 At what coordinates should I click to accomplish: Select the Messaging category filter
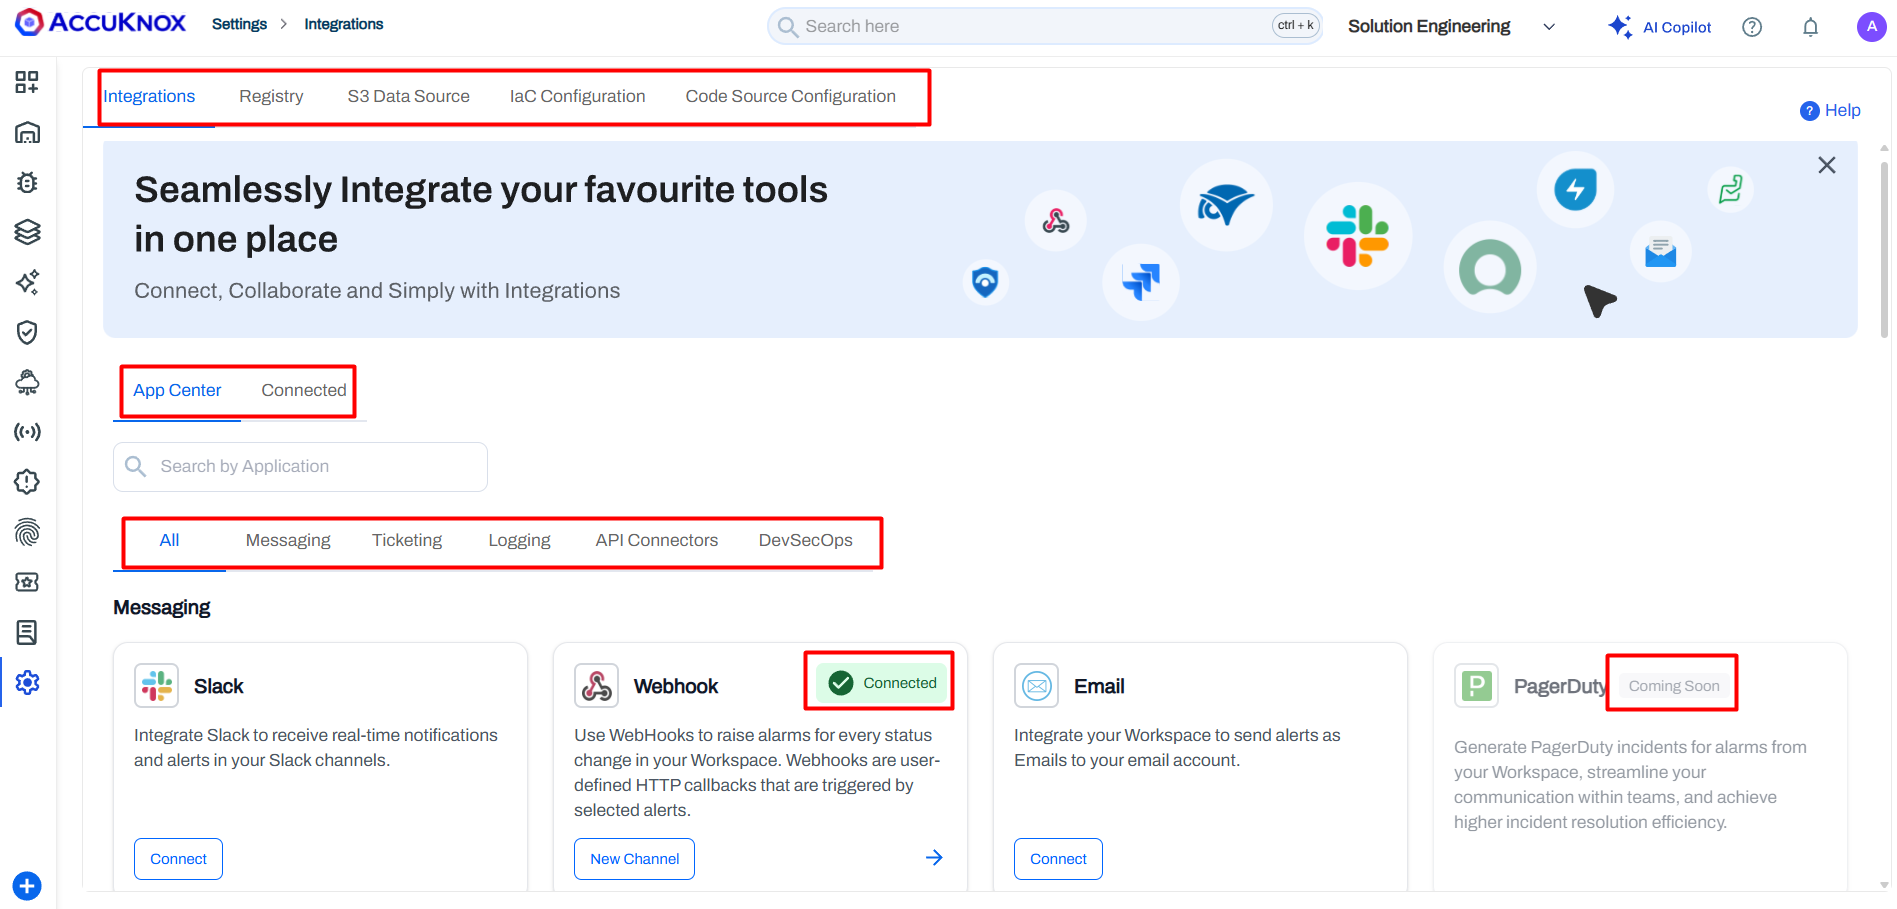(288, 539)
